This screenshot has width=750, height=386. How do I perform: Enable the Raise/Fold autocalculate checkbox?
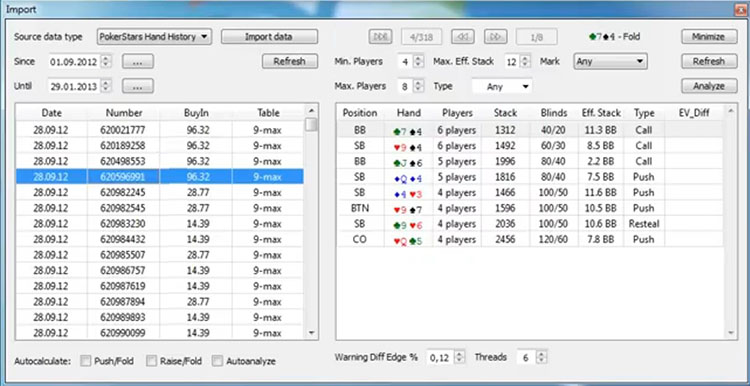click(152, 361)
